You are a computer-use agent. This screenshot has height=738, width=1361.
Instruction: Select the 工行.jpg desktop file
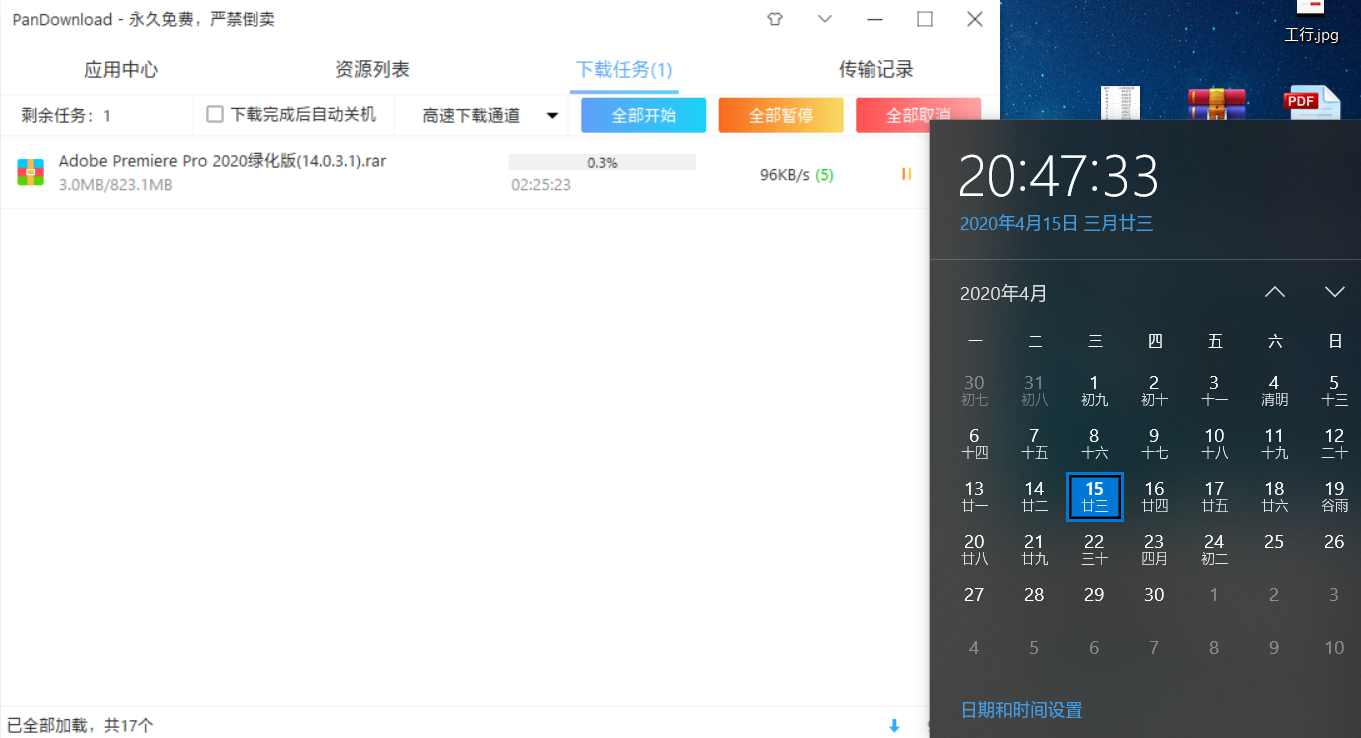(x=1311, y=23)
